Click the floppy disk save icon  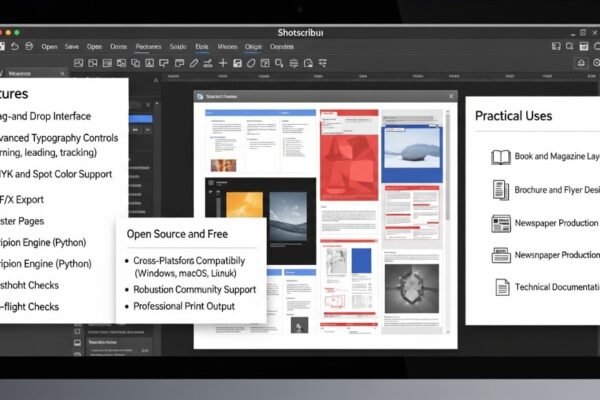237,63
